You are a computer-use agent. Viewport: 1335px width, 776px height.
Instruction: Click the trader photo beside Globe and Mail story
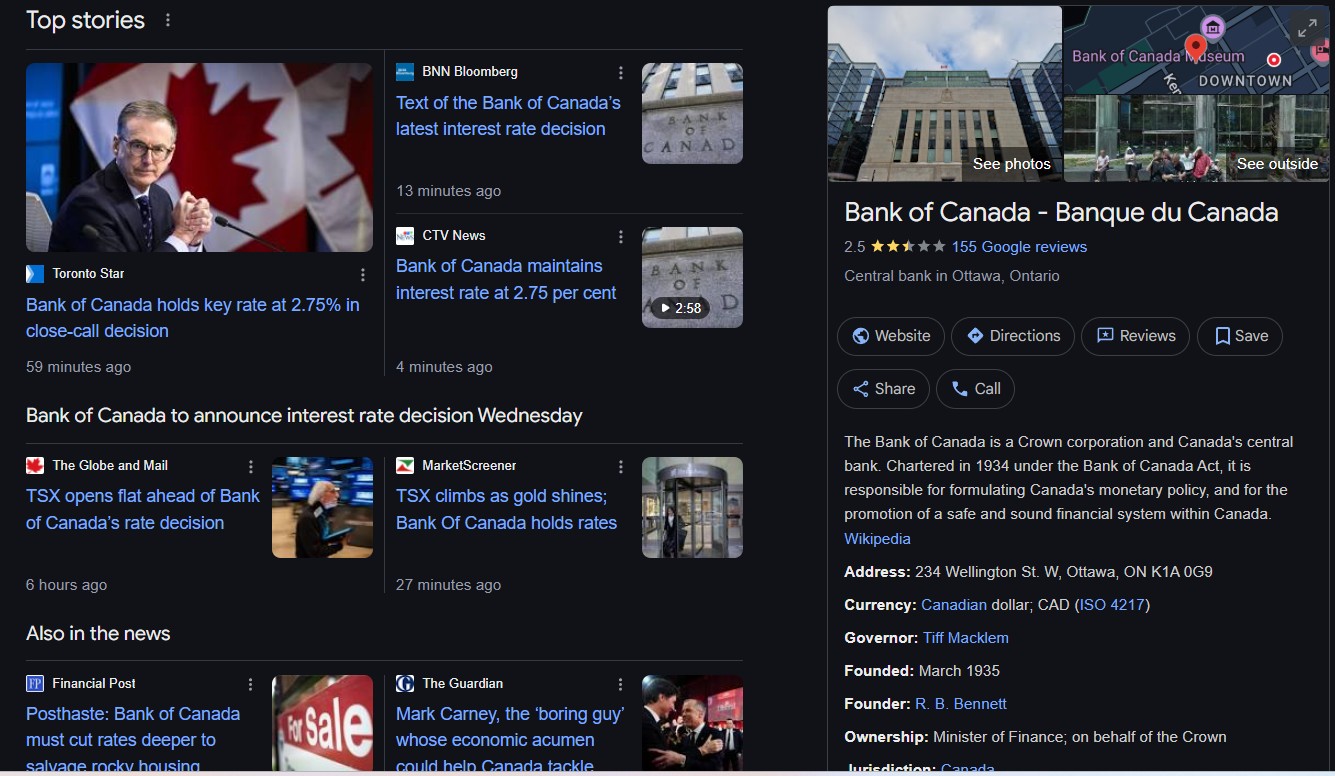tap(322, 508)
